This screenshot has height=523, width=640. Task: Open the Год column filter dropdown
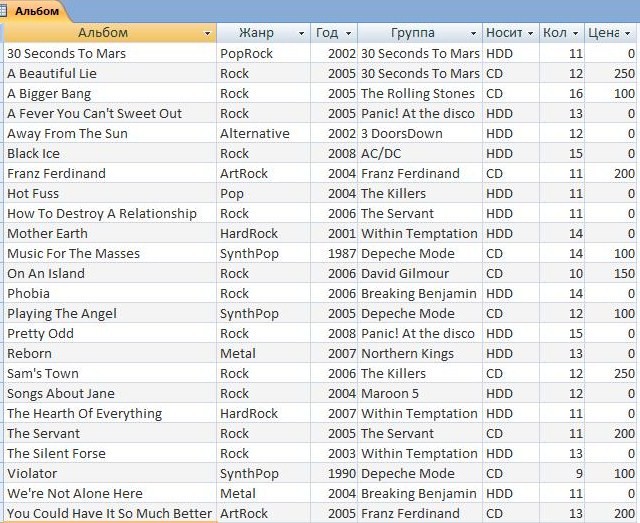[348, 33]
